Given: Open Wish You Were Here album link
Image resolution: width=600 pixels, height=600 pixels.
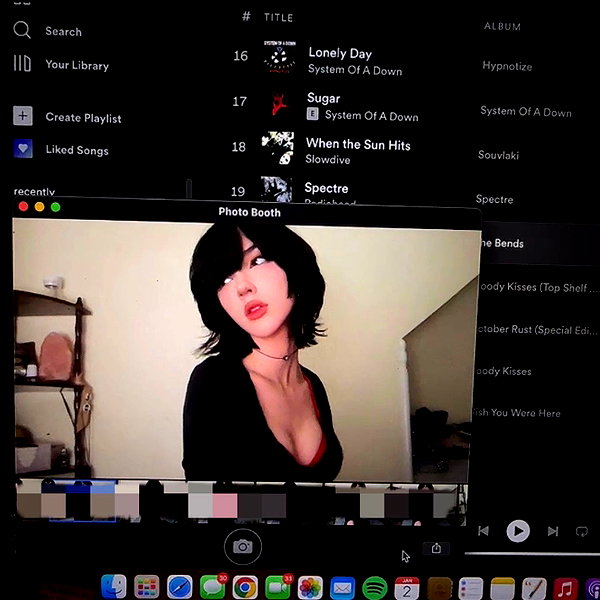Looking at the screenshot, I should tap(517, 412).
